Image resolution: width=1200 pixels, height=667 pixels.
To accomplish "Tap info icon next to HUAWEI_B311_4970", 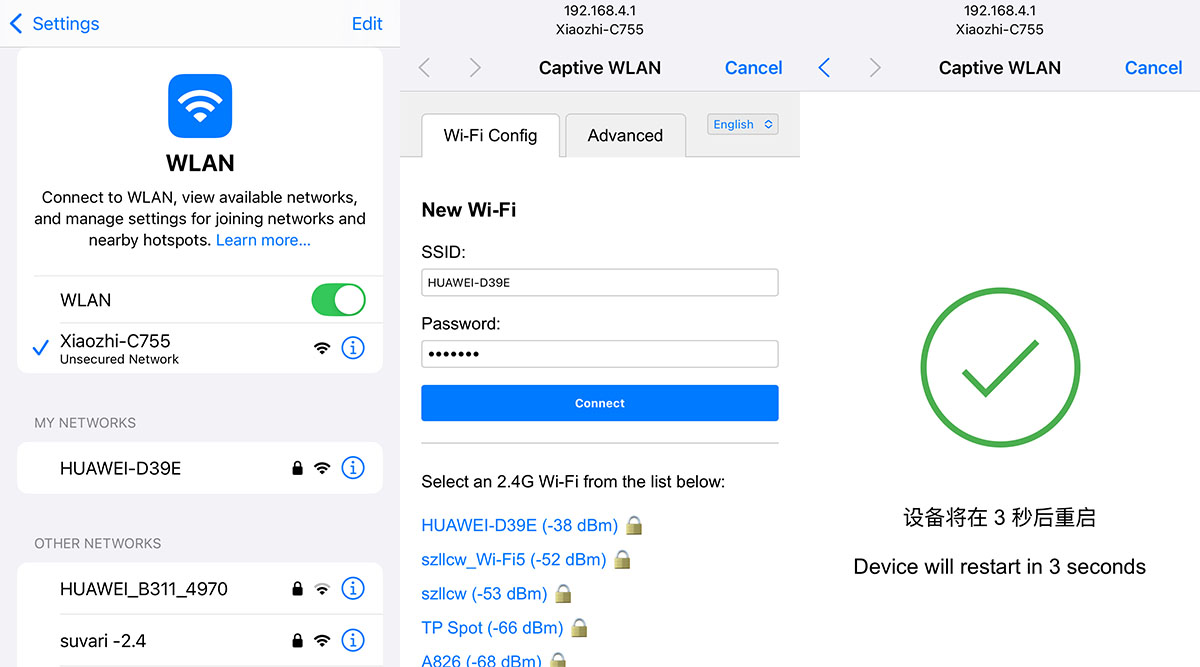I will (353, 589).
